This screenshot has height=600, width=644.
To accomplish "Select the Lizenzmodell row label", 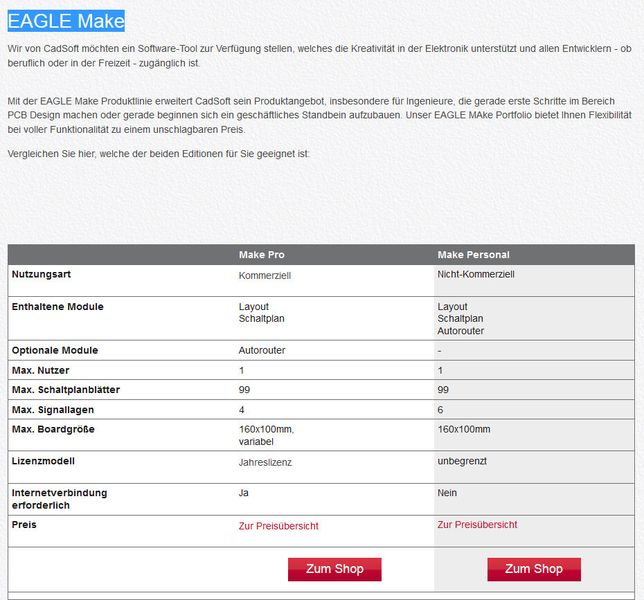I will point(43,461).
